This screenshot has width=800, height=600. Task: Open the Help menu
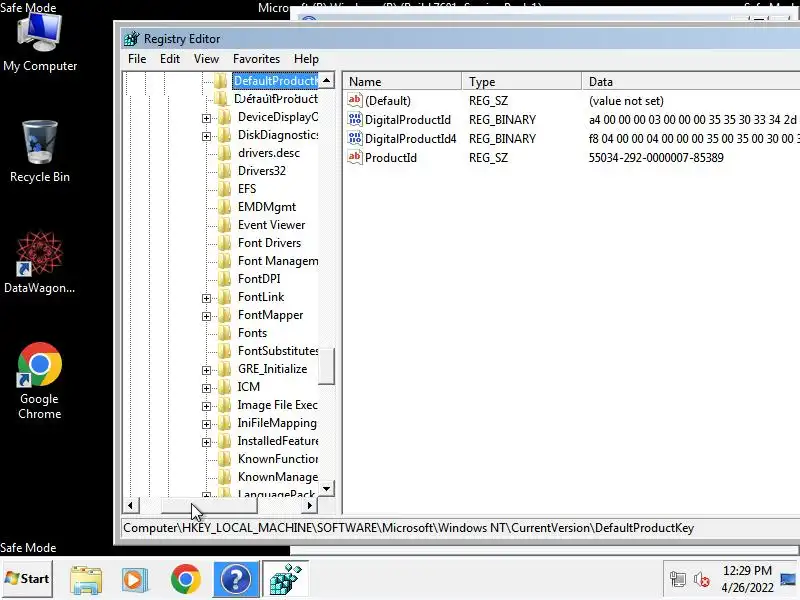pyautogui.click(x=306, y=59)
